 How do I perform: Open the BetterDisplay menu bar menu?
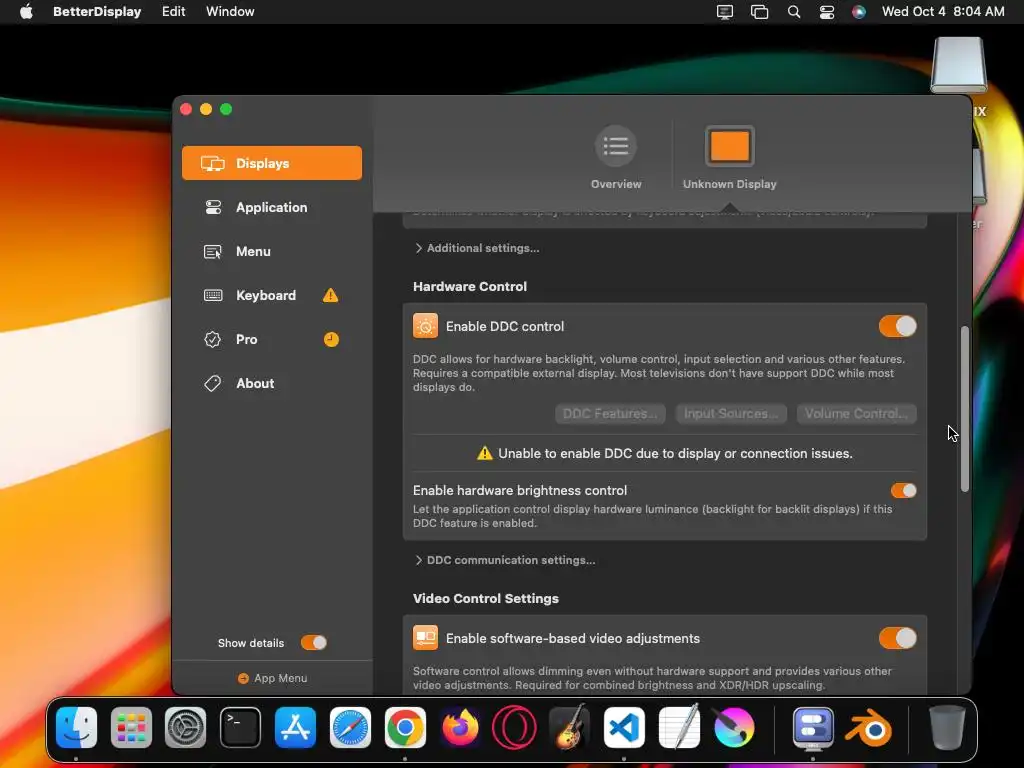97,11
